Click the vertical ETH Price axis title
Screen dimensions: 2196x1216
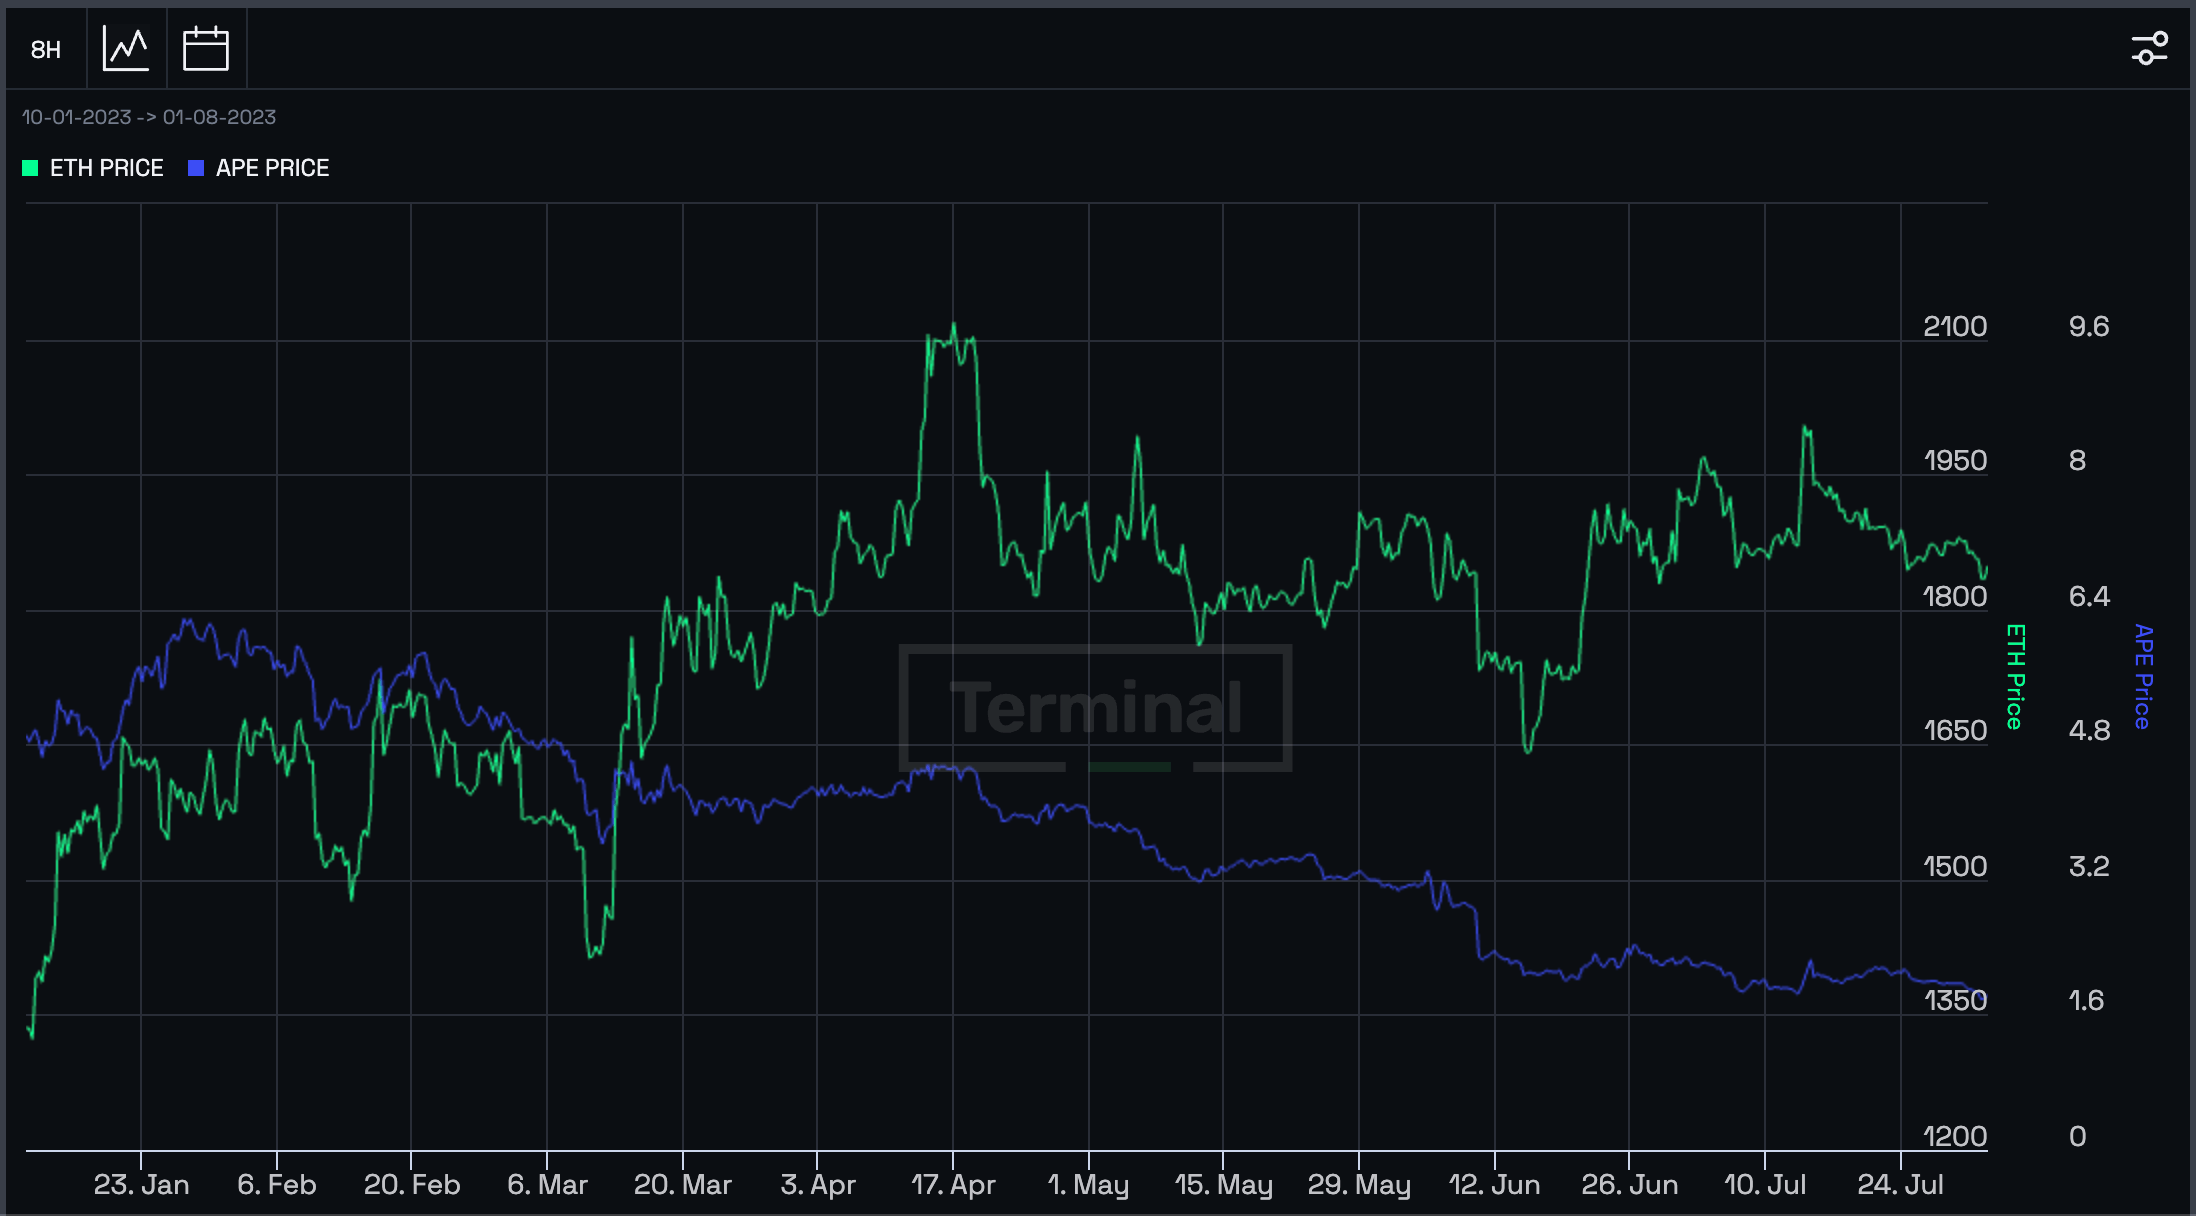2015,677
